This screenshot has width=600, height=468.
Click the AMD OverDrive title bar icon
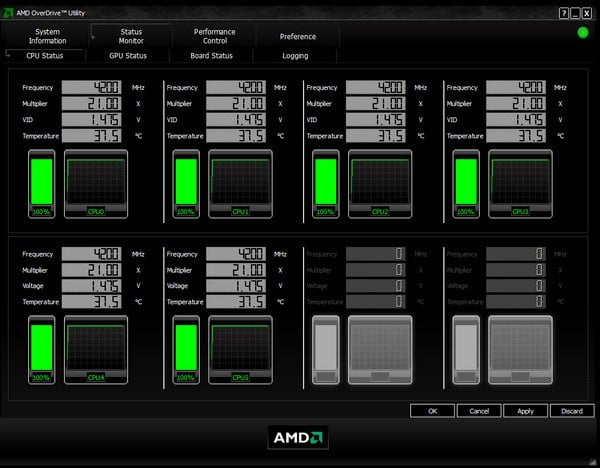point(8,13)
